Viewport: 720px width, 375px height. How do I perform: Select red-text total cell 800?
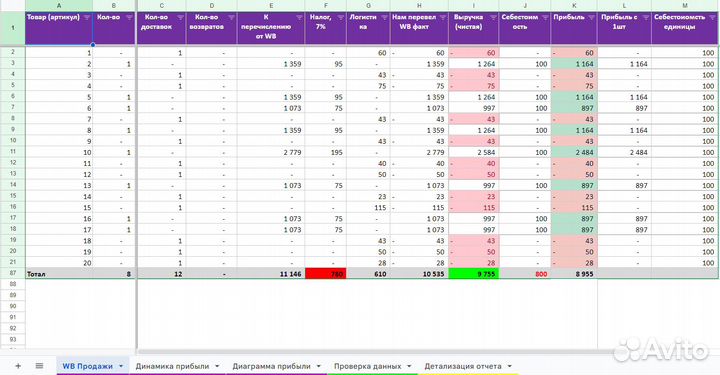pos(525,274)
